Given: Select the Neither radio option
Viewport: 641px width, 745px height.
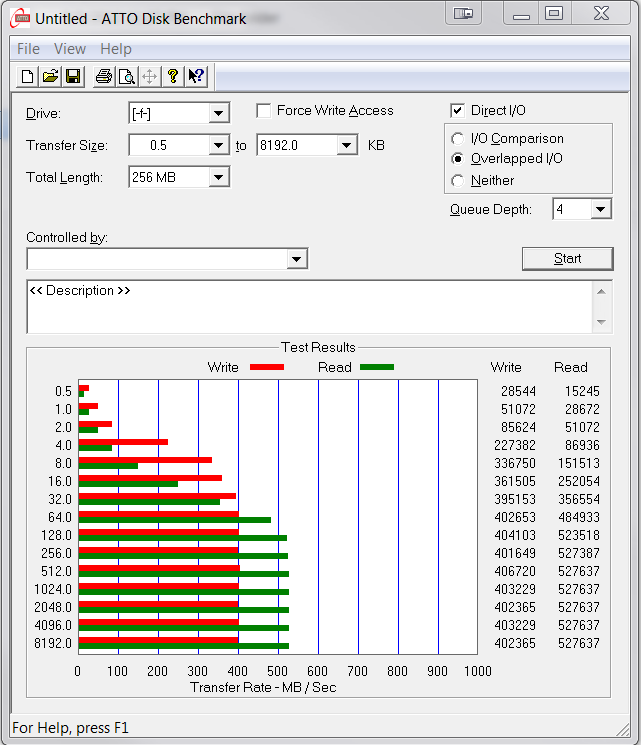Looking at the screenshot, I should 458,181.
